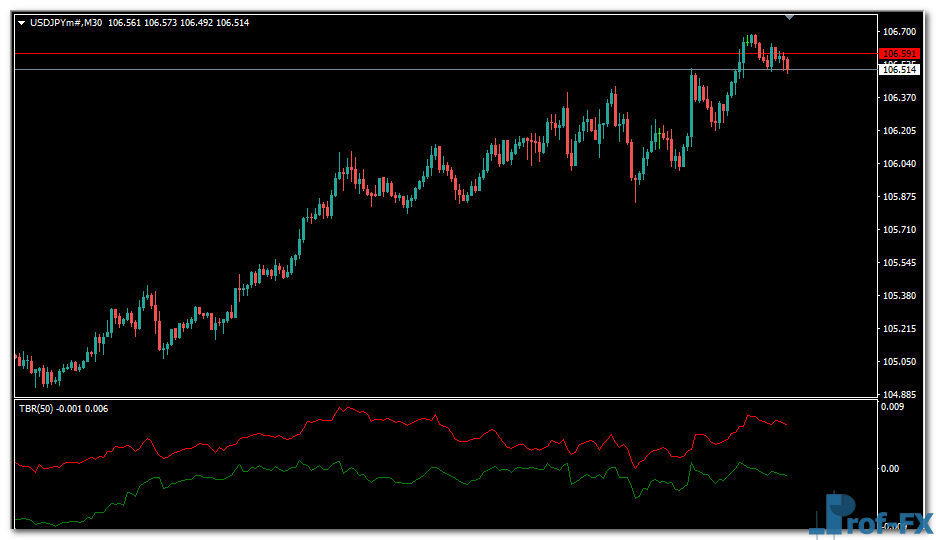Click the red 106.591 price label
This screenshot has width=936, height=540.
point(898,53)
